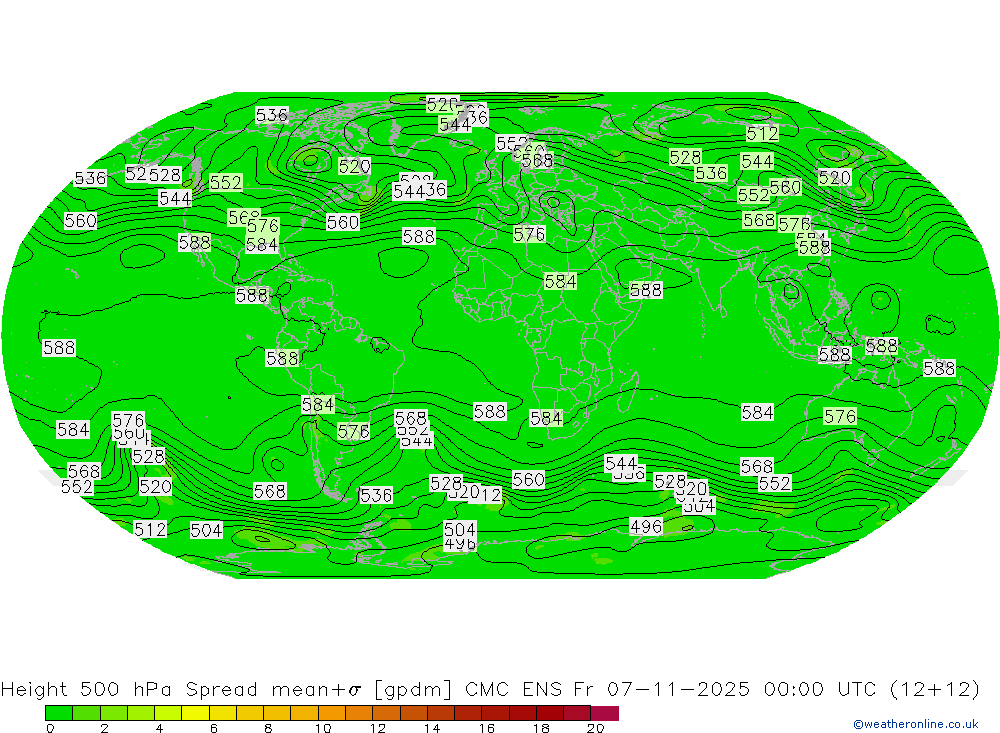1000x733 pixels.
Task: Choose the orange legend swatch at 10
Action: click(x=332, y=713)
